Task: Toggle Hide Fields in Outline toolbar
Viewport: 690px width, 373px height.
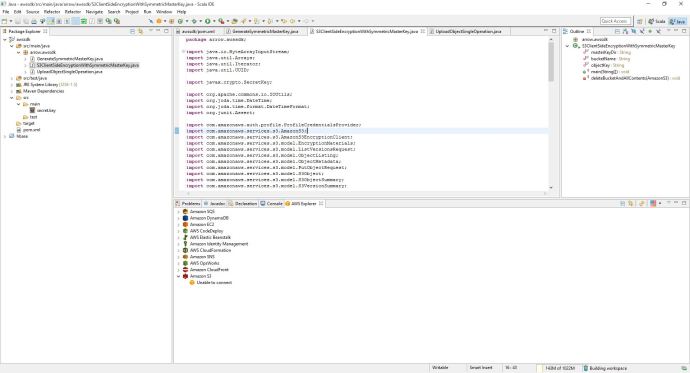Action: 634,31
